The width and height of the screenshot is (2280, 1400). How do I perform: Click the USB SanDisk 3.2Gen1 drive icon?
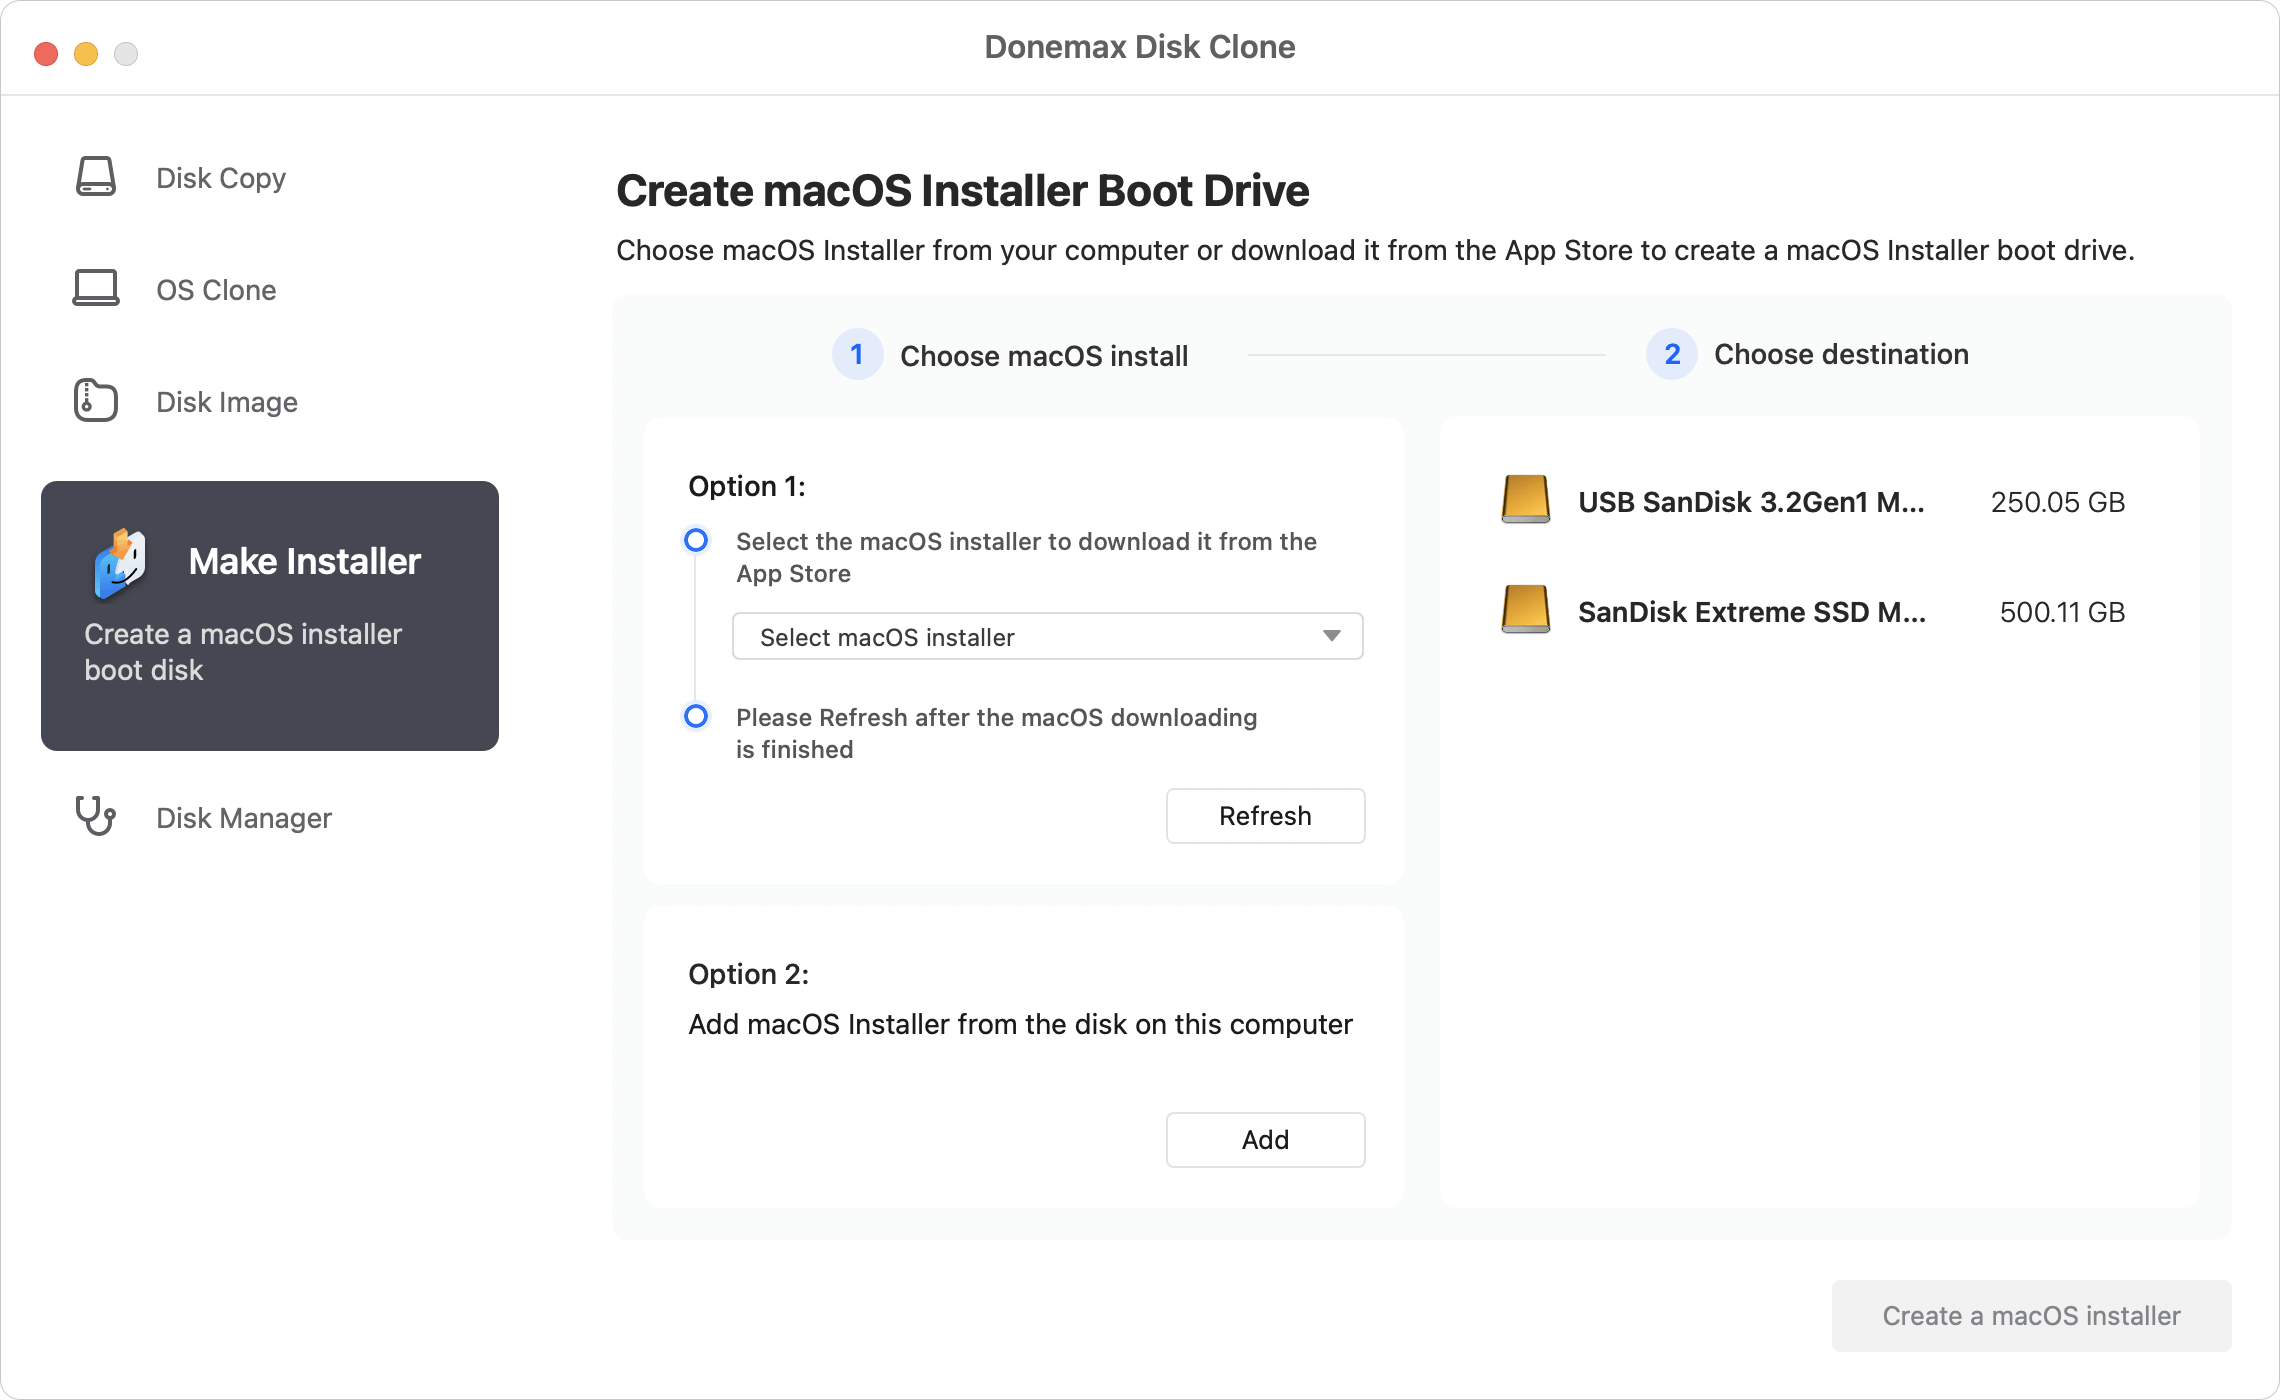[1525, 502]
